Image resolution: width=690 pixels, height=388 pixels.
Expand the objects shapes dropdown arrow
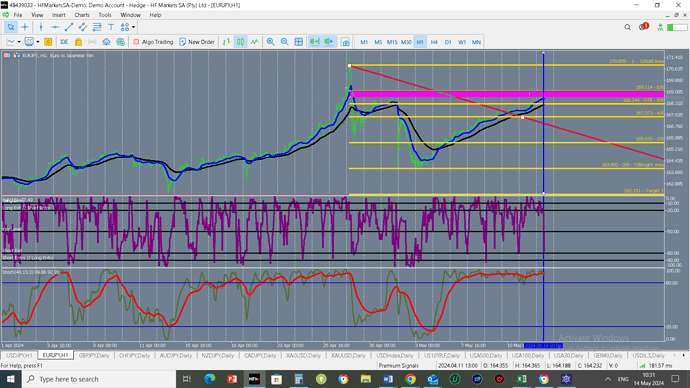tap(133, 27)
